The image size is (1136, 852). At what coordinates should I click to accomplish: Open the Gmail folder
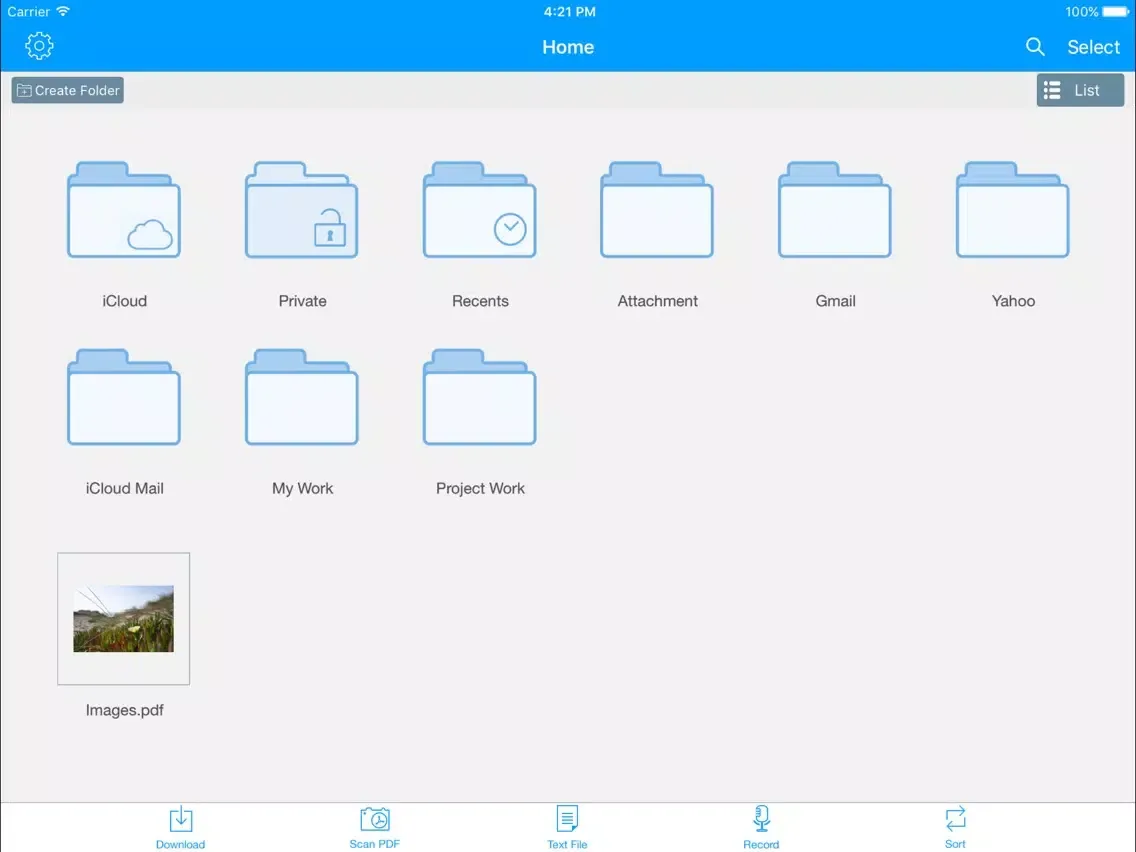coord(835,210)
